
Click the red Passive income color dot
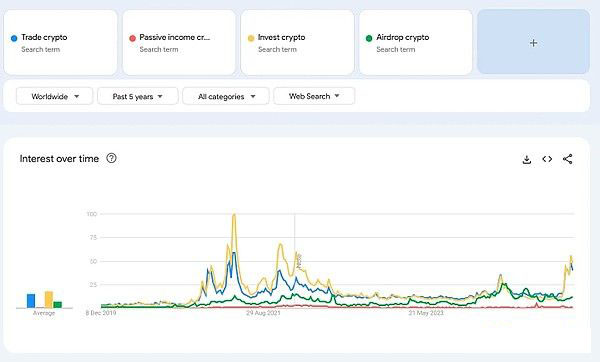click(x=132, y=38)
